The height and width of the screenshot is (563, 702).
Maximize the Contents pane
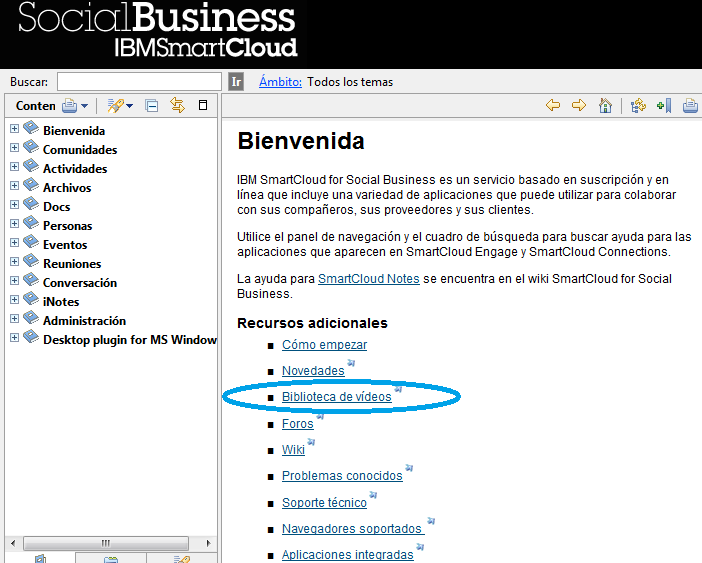(203, 105)
